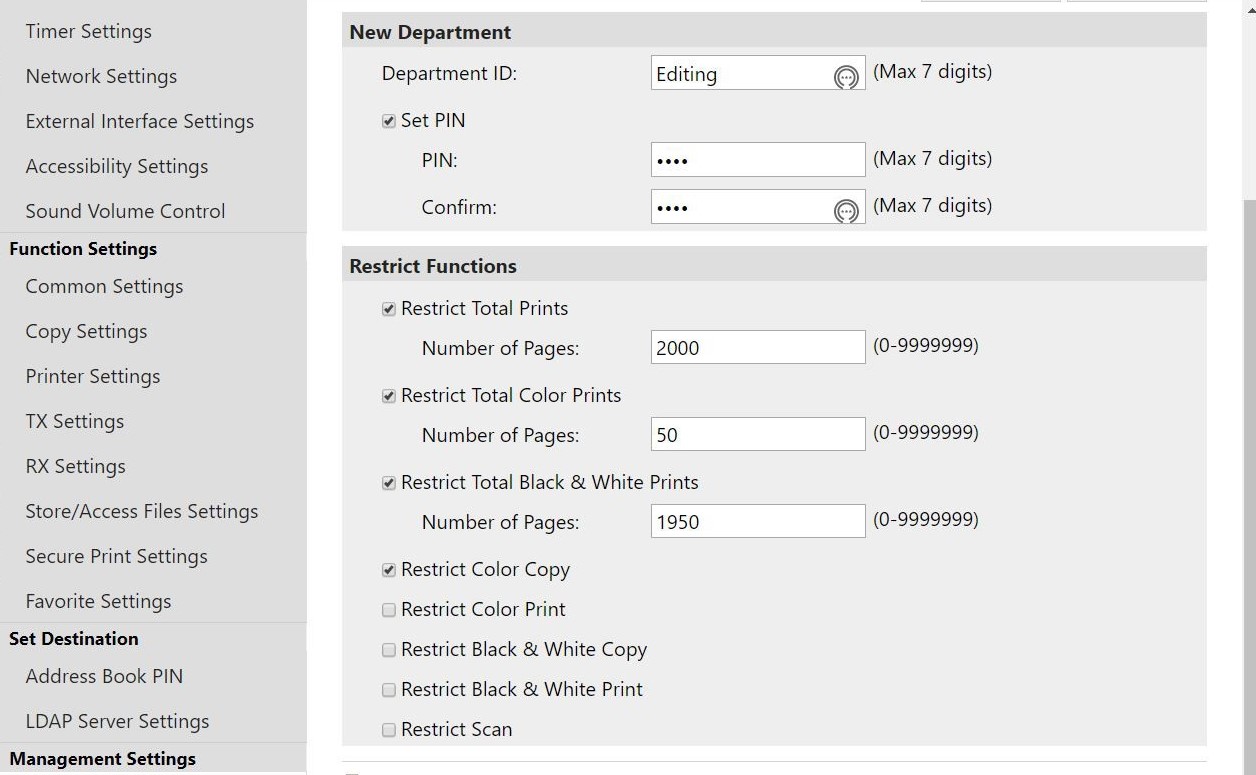Go to Secure Print Settings
The height and width of the screenshot is (775, 1256).
click(116, 556)
